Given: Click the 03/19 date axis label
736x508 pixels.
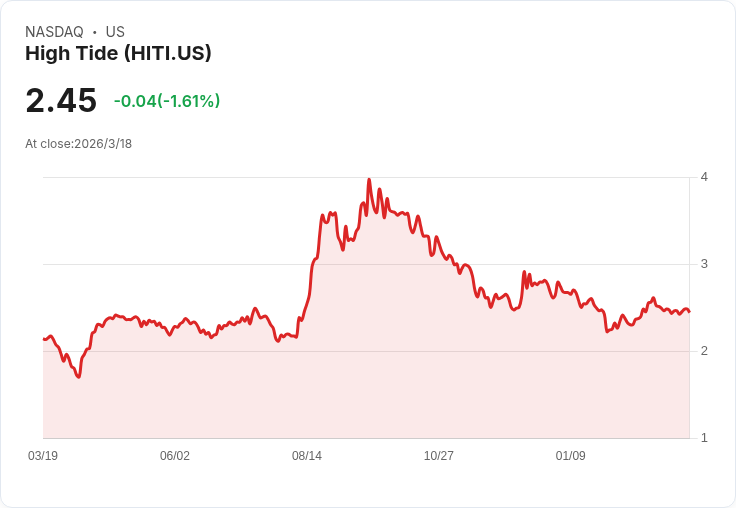Looking at the screenshot, I should (x=43, y=455).
